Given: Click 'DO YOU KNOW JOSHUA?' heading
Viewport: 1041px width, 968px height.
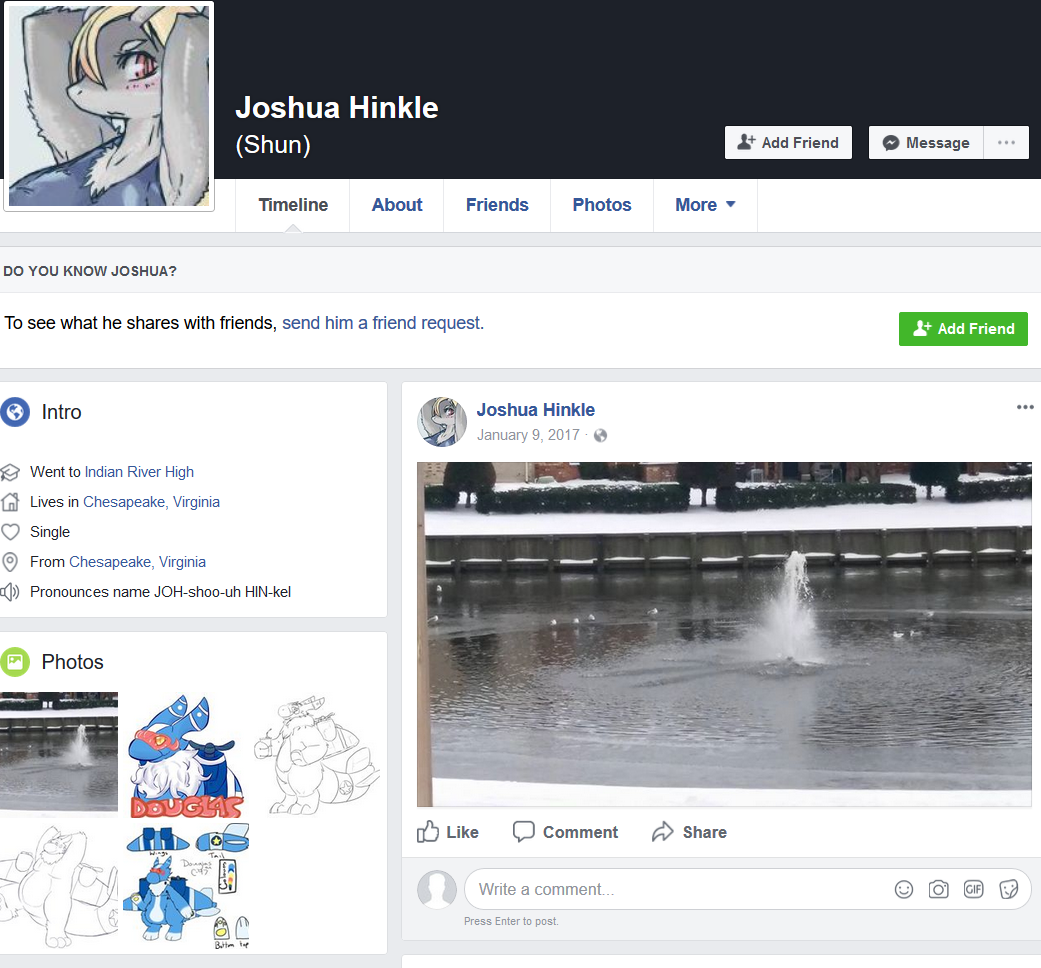Looking at the screenshot, I should click(90, 271).
